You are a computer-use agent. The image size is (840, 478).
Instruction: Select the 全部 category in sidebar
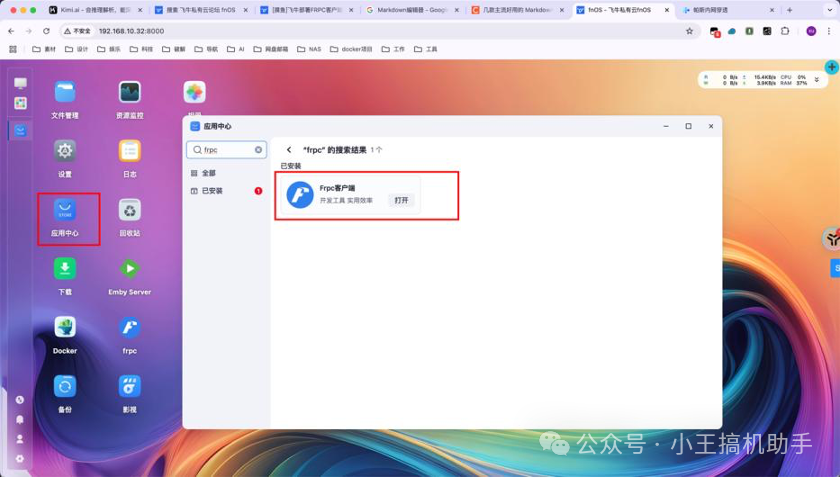point(208,173)
